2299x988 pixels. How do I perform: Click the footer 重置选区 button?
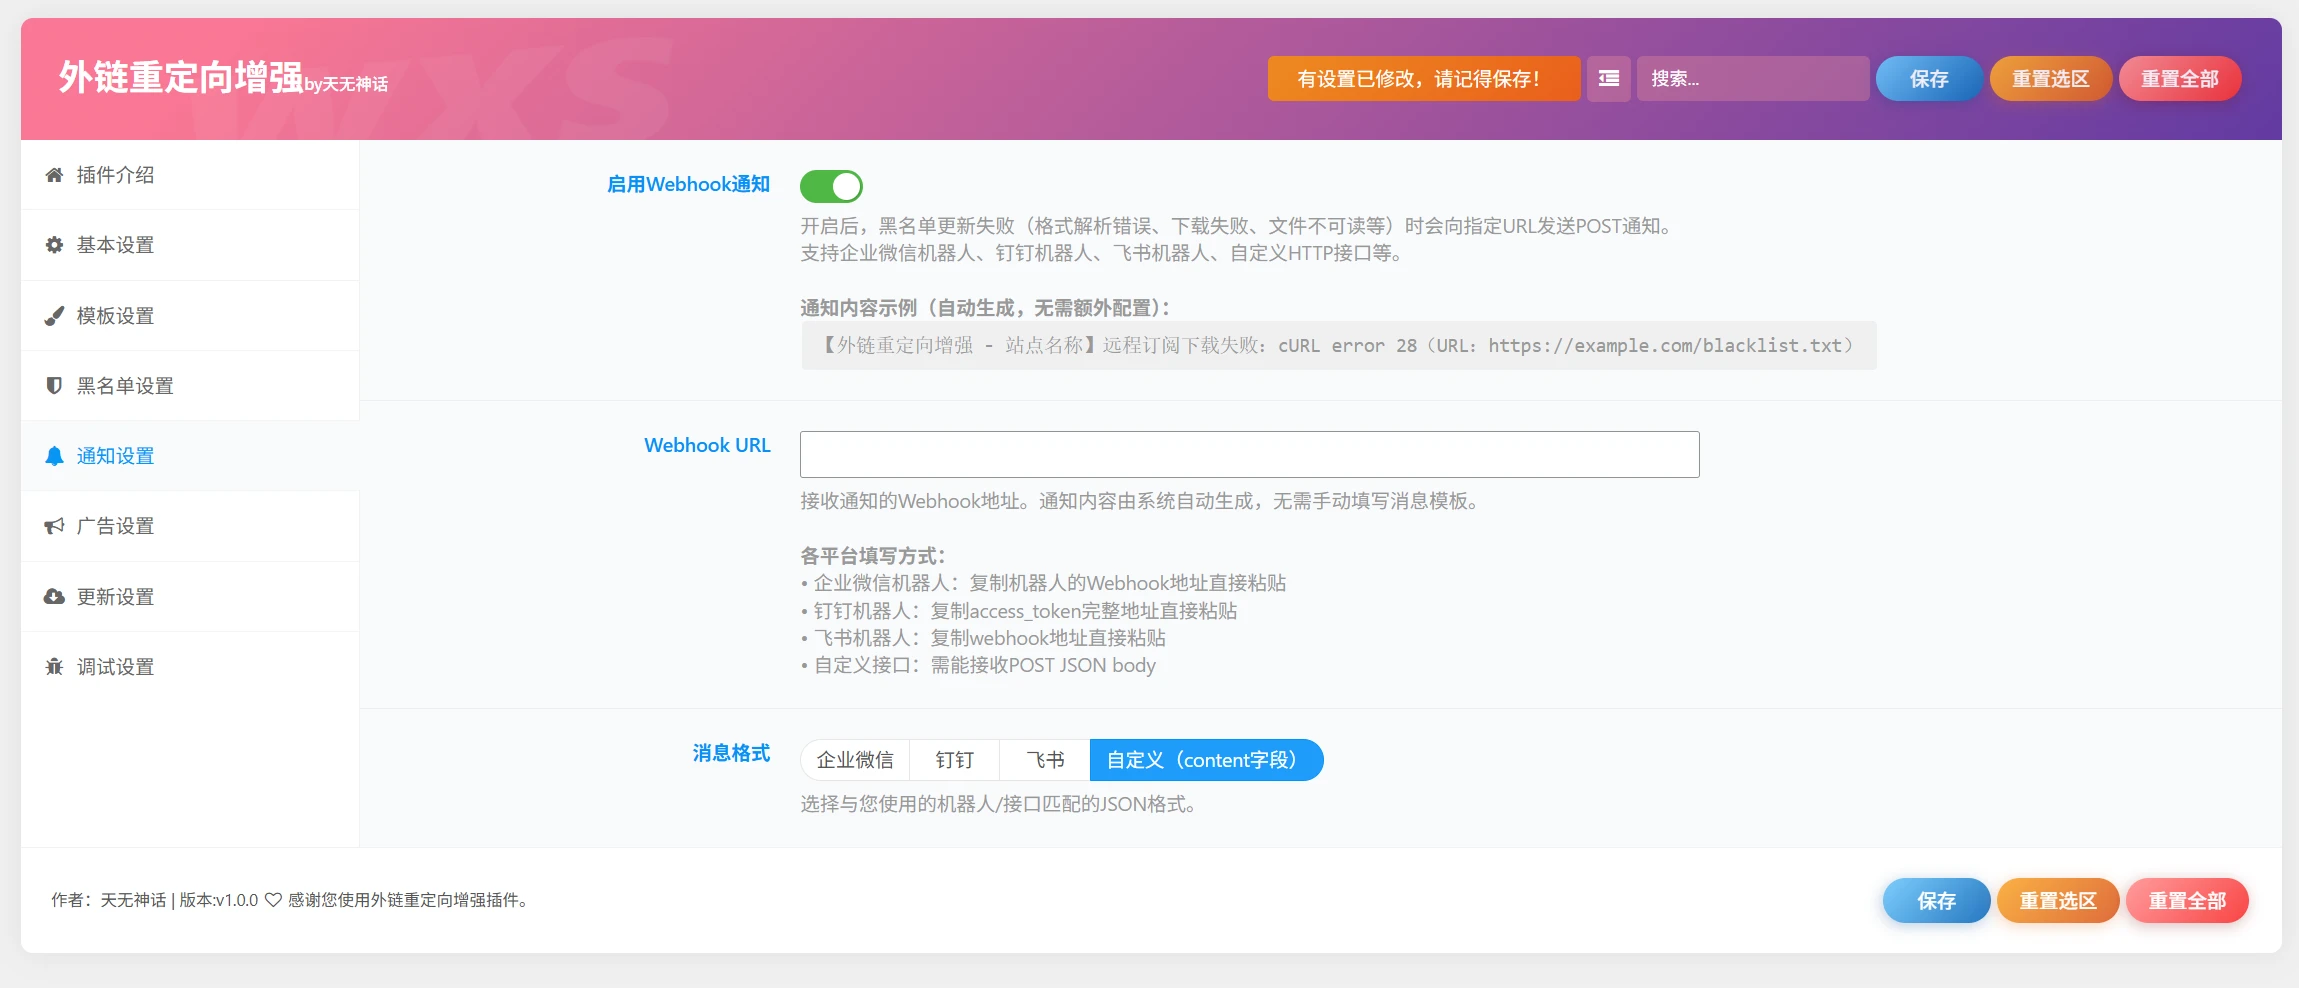click(x=2058, y=901)
